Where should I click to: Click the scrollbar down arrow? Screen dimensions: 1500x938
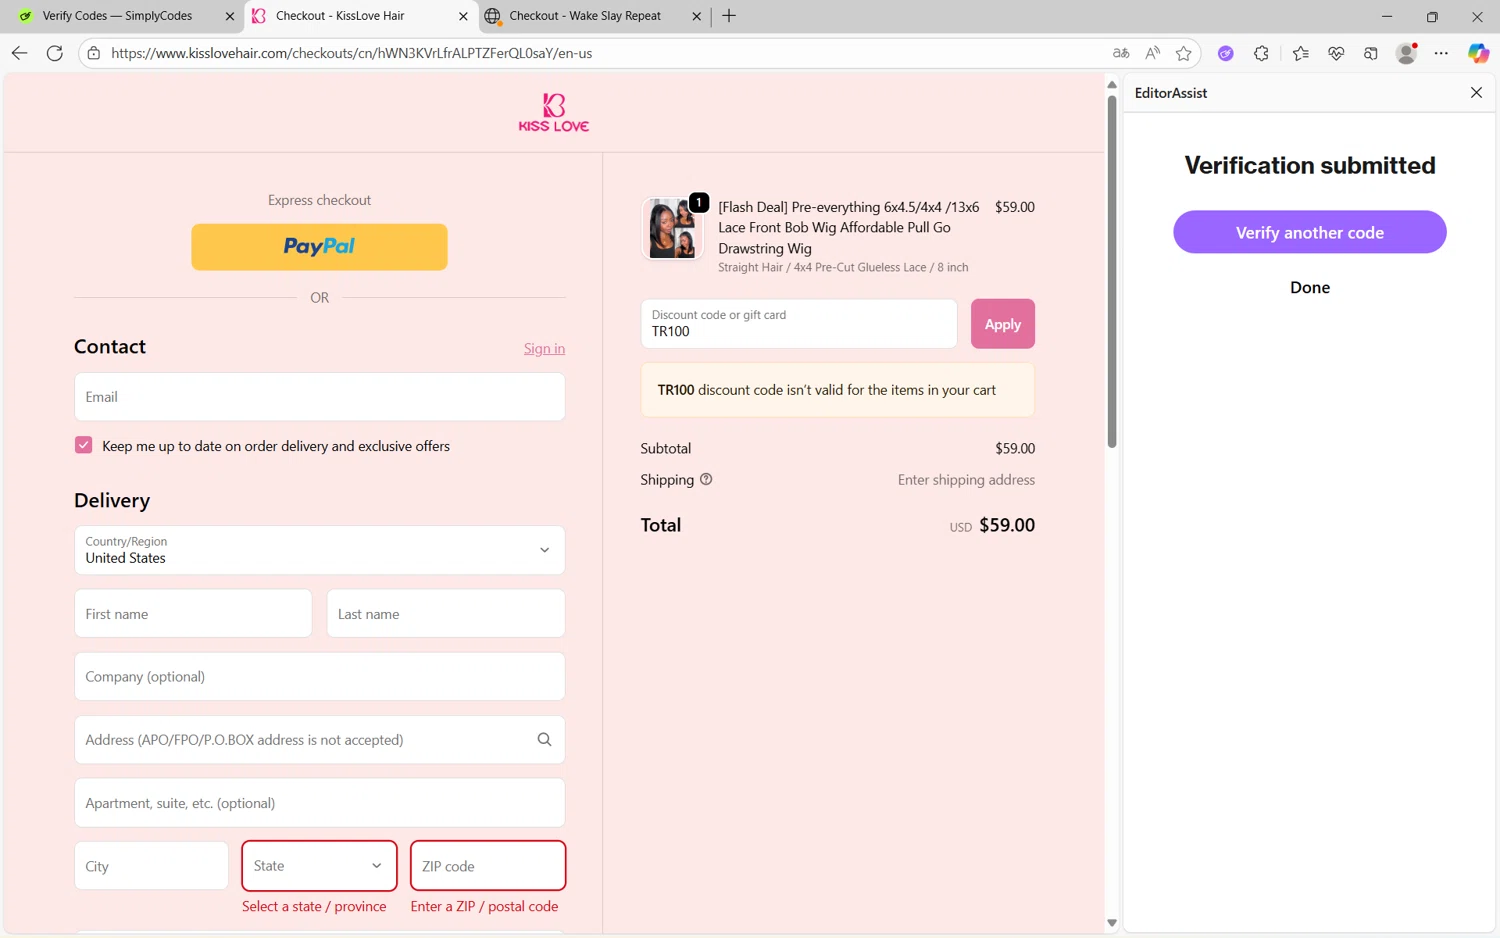point(1111,923)
